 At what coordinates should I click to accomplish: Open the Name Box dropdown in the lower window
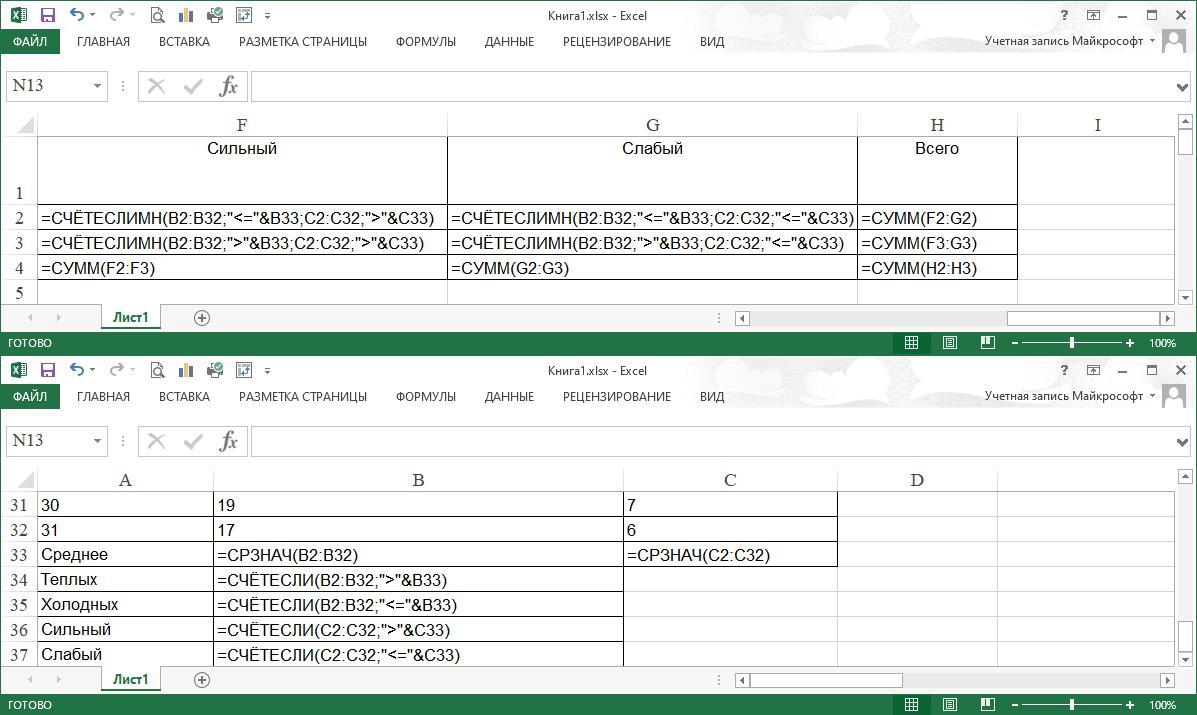pyautogui.click(x=97, y=441)
